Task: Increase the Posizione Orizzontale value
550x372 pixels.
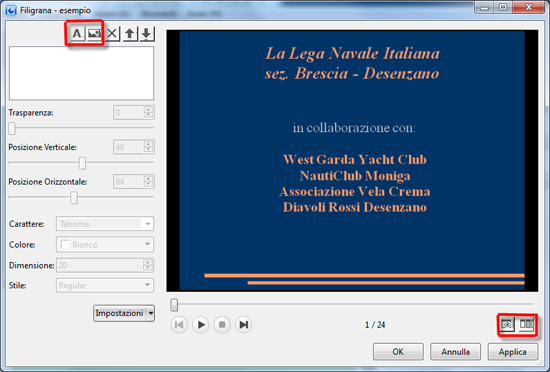Action: click(x=148, y=178)
